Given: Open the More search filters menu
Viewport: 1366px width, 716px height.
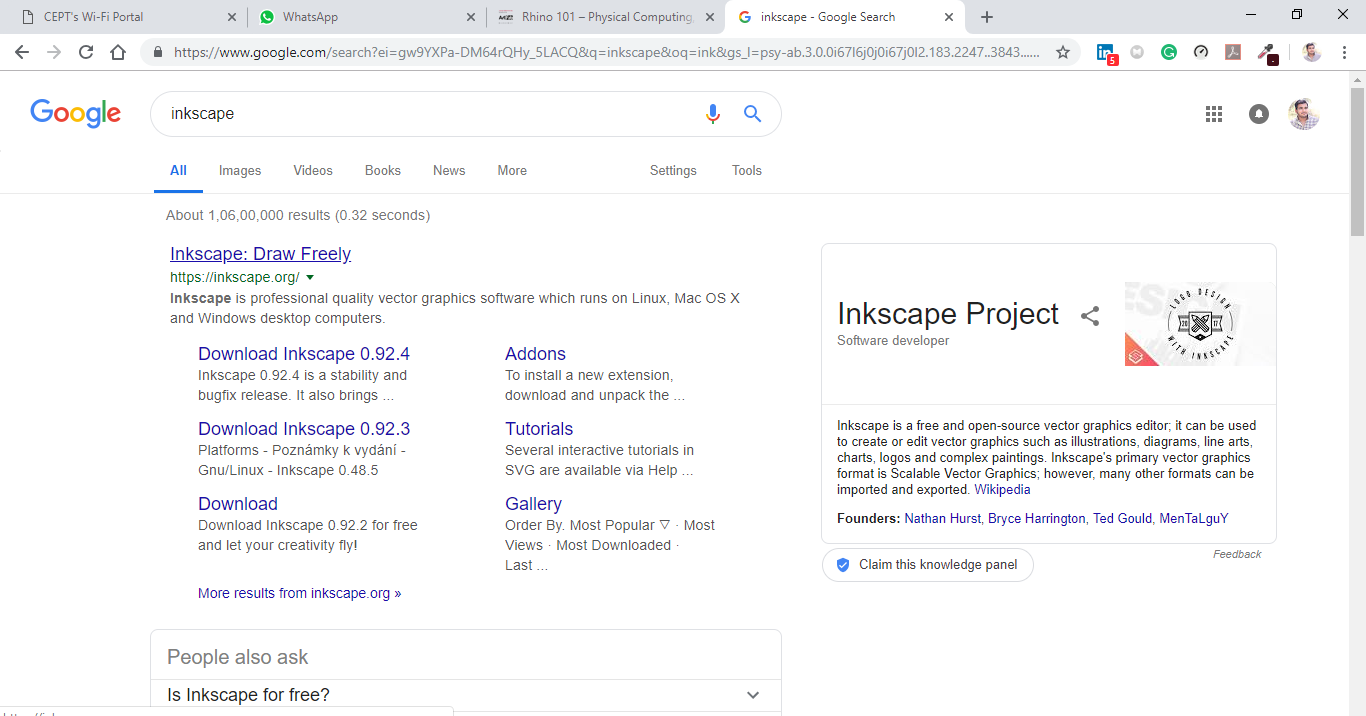Looking at the screenshot, I should point(512,171).
